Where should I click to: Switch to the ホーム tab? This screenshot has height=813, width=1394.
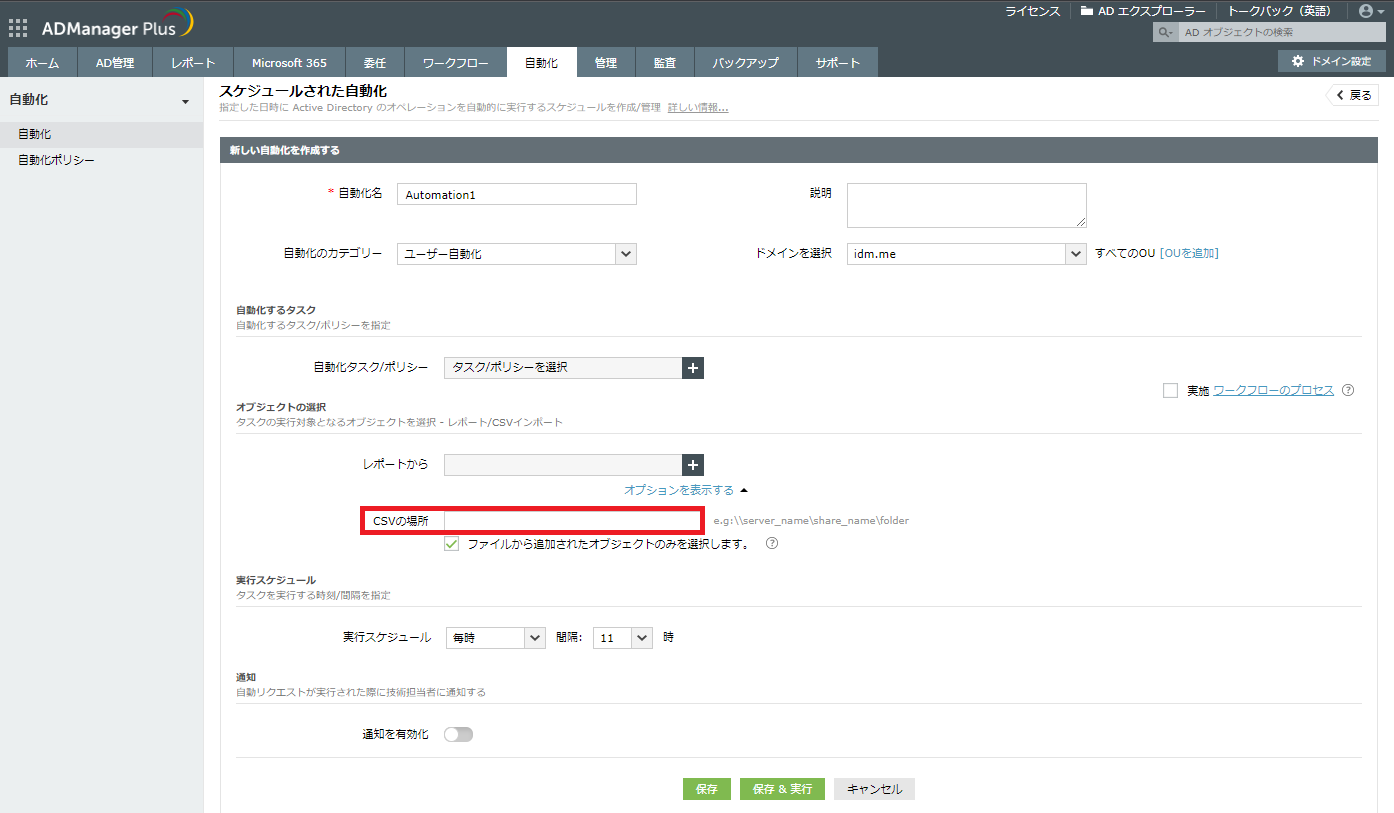point(42,62)
